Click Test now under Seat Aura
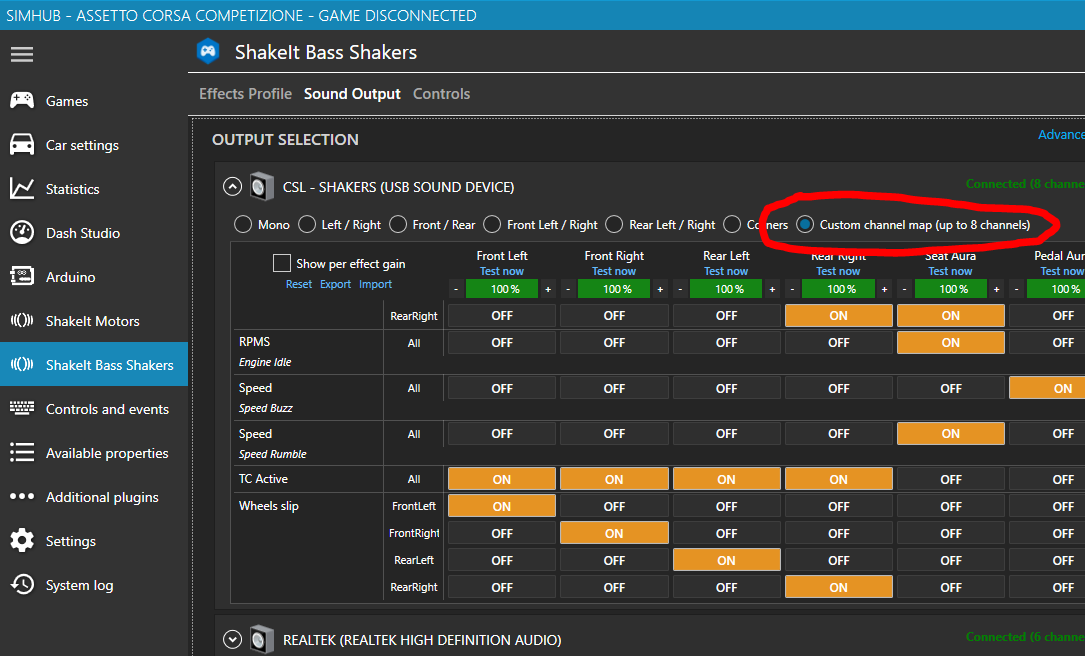Viewport: 1085px width, 656px height. [950, 271]
